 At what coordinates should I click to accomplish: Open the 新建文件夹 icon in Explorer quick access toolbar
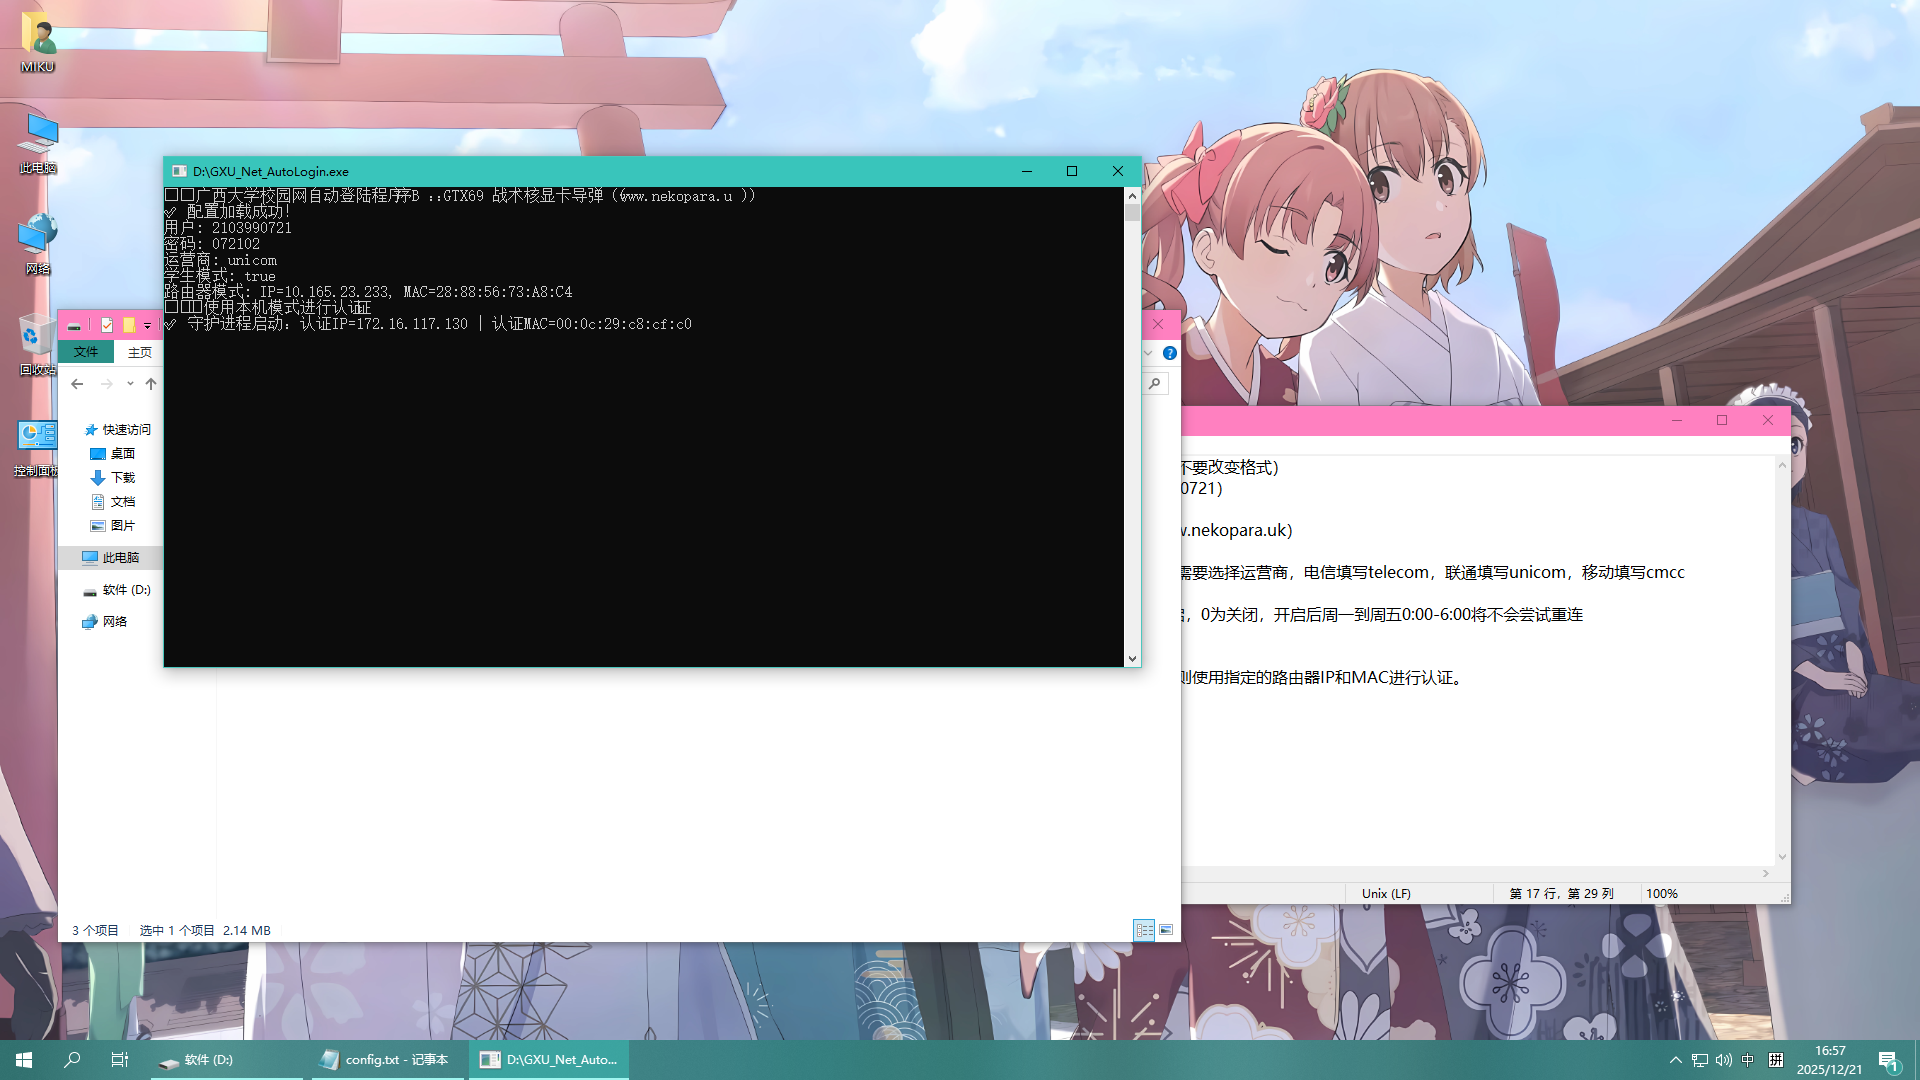pos(130,325)
